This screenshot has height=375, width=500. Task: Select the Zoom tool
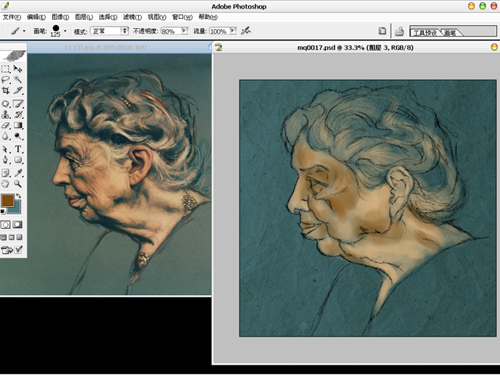[18, 184]
